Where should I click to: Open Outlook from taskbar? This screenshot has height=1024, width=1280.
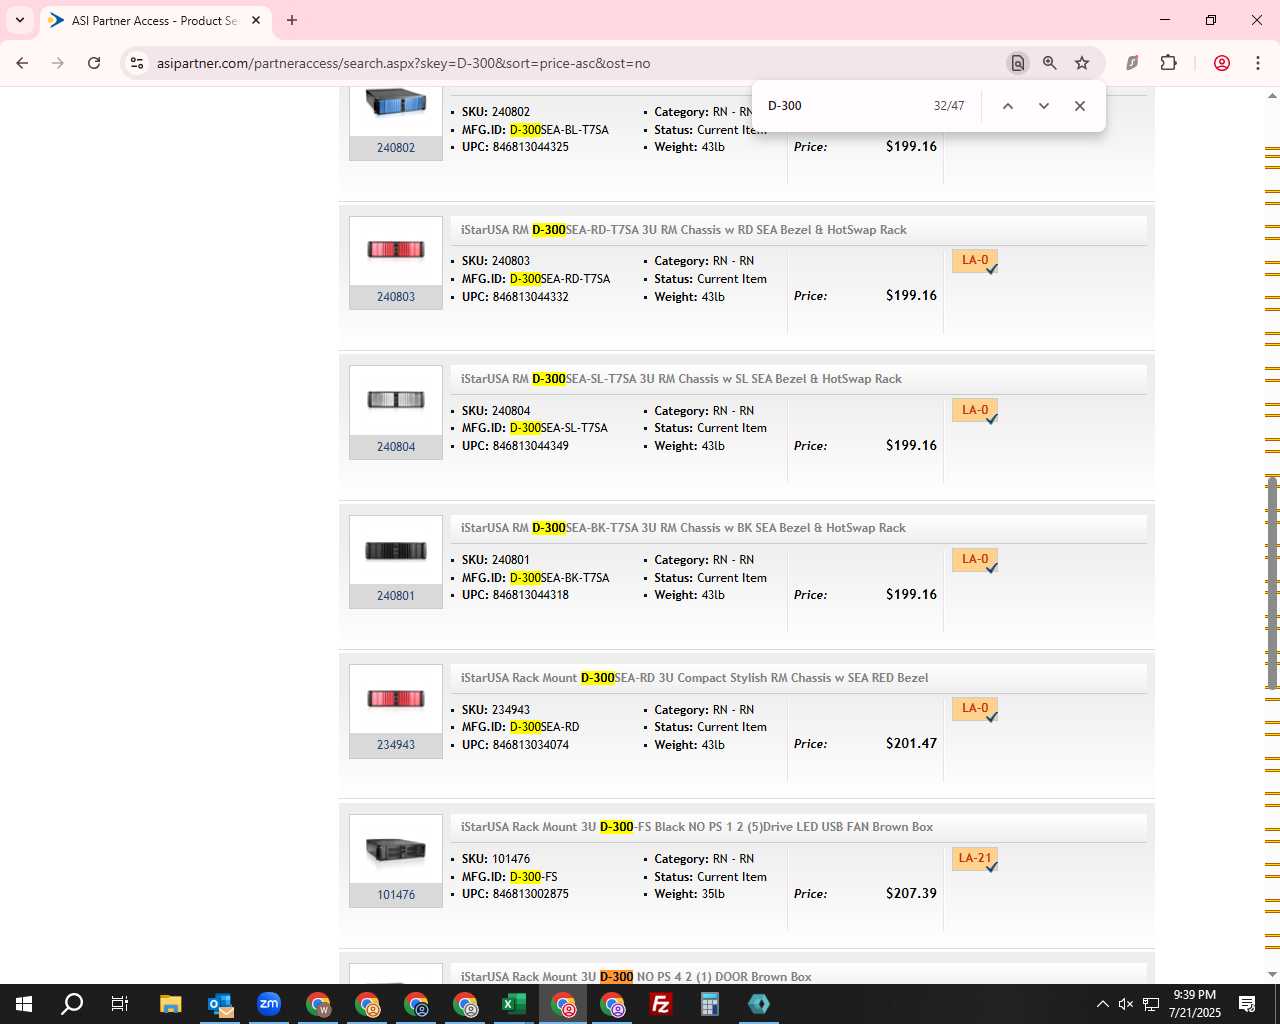(220, 1004)
